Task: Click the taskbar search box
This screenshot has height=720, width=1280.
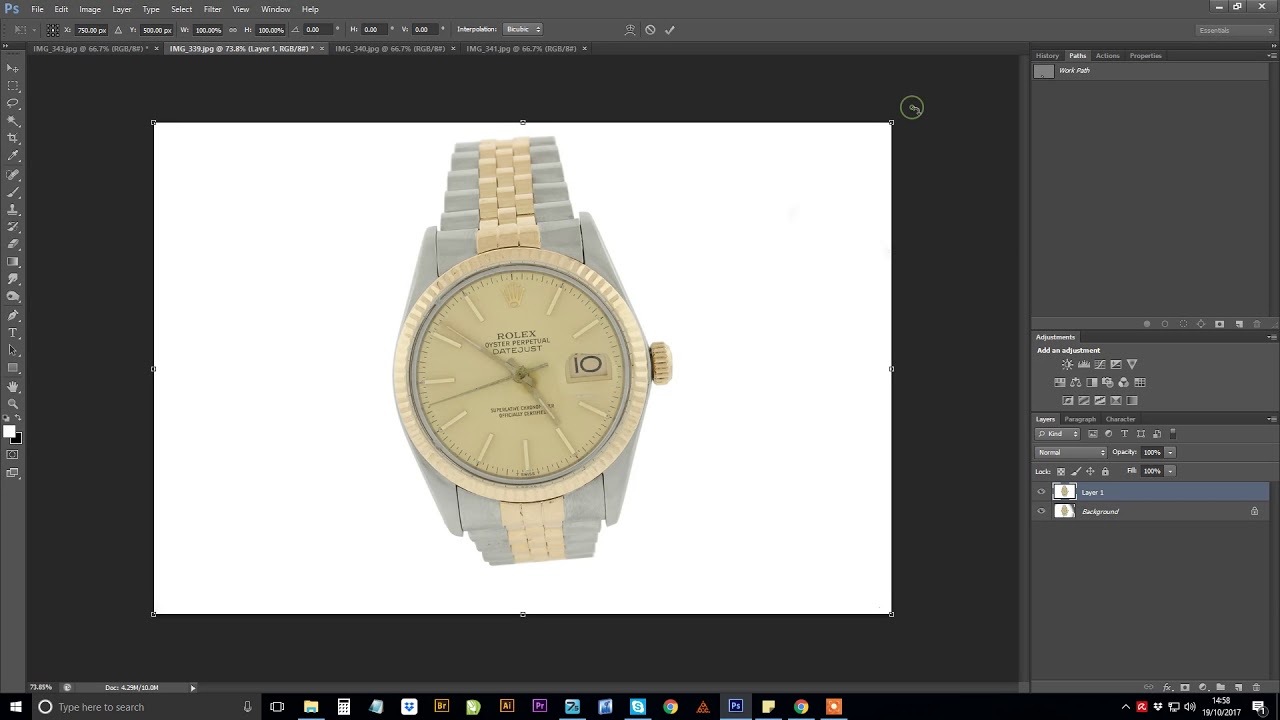Action: tap(145, 707)
